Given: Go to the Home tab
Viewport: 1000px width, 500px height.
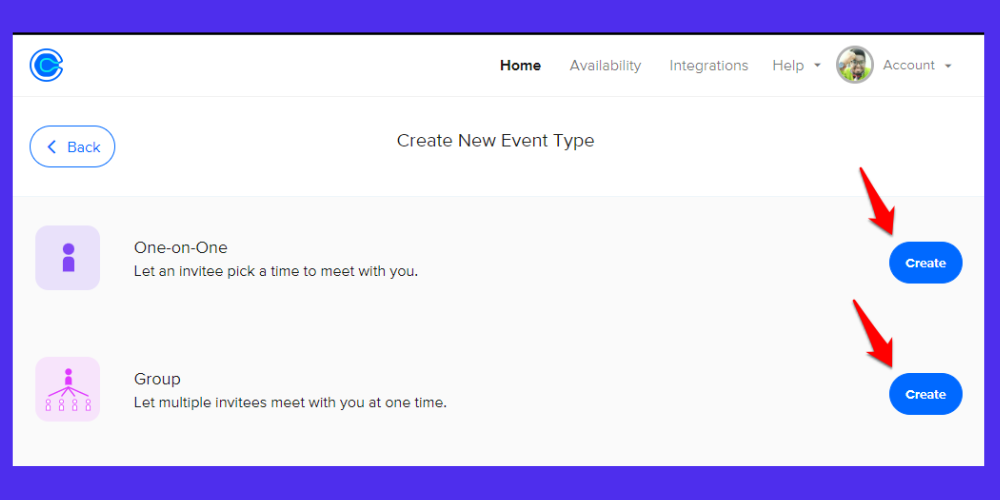Looking at the screenshot, I should tap(520, 65).
